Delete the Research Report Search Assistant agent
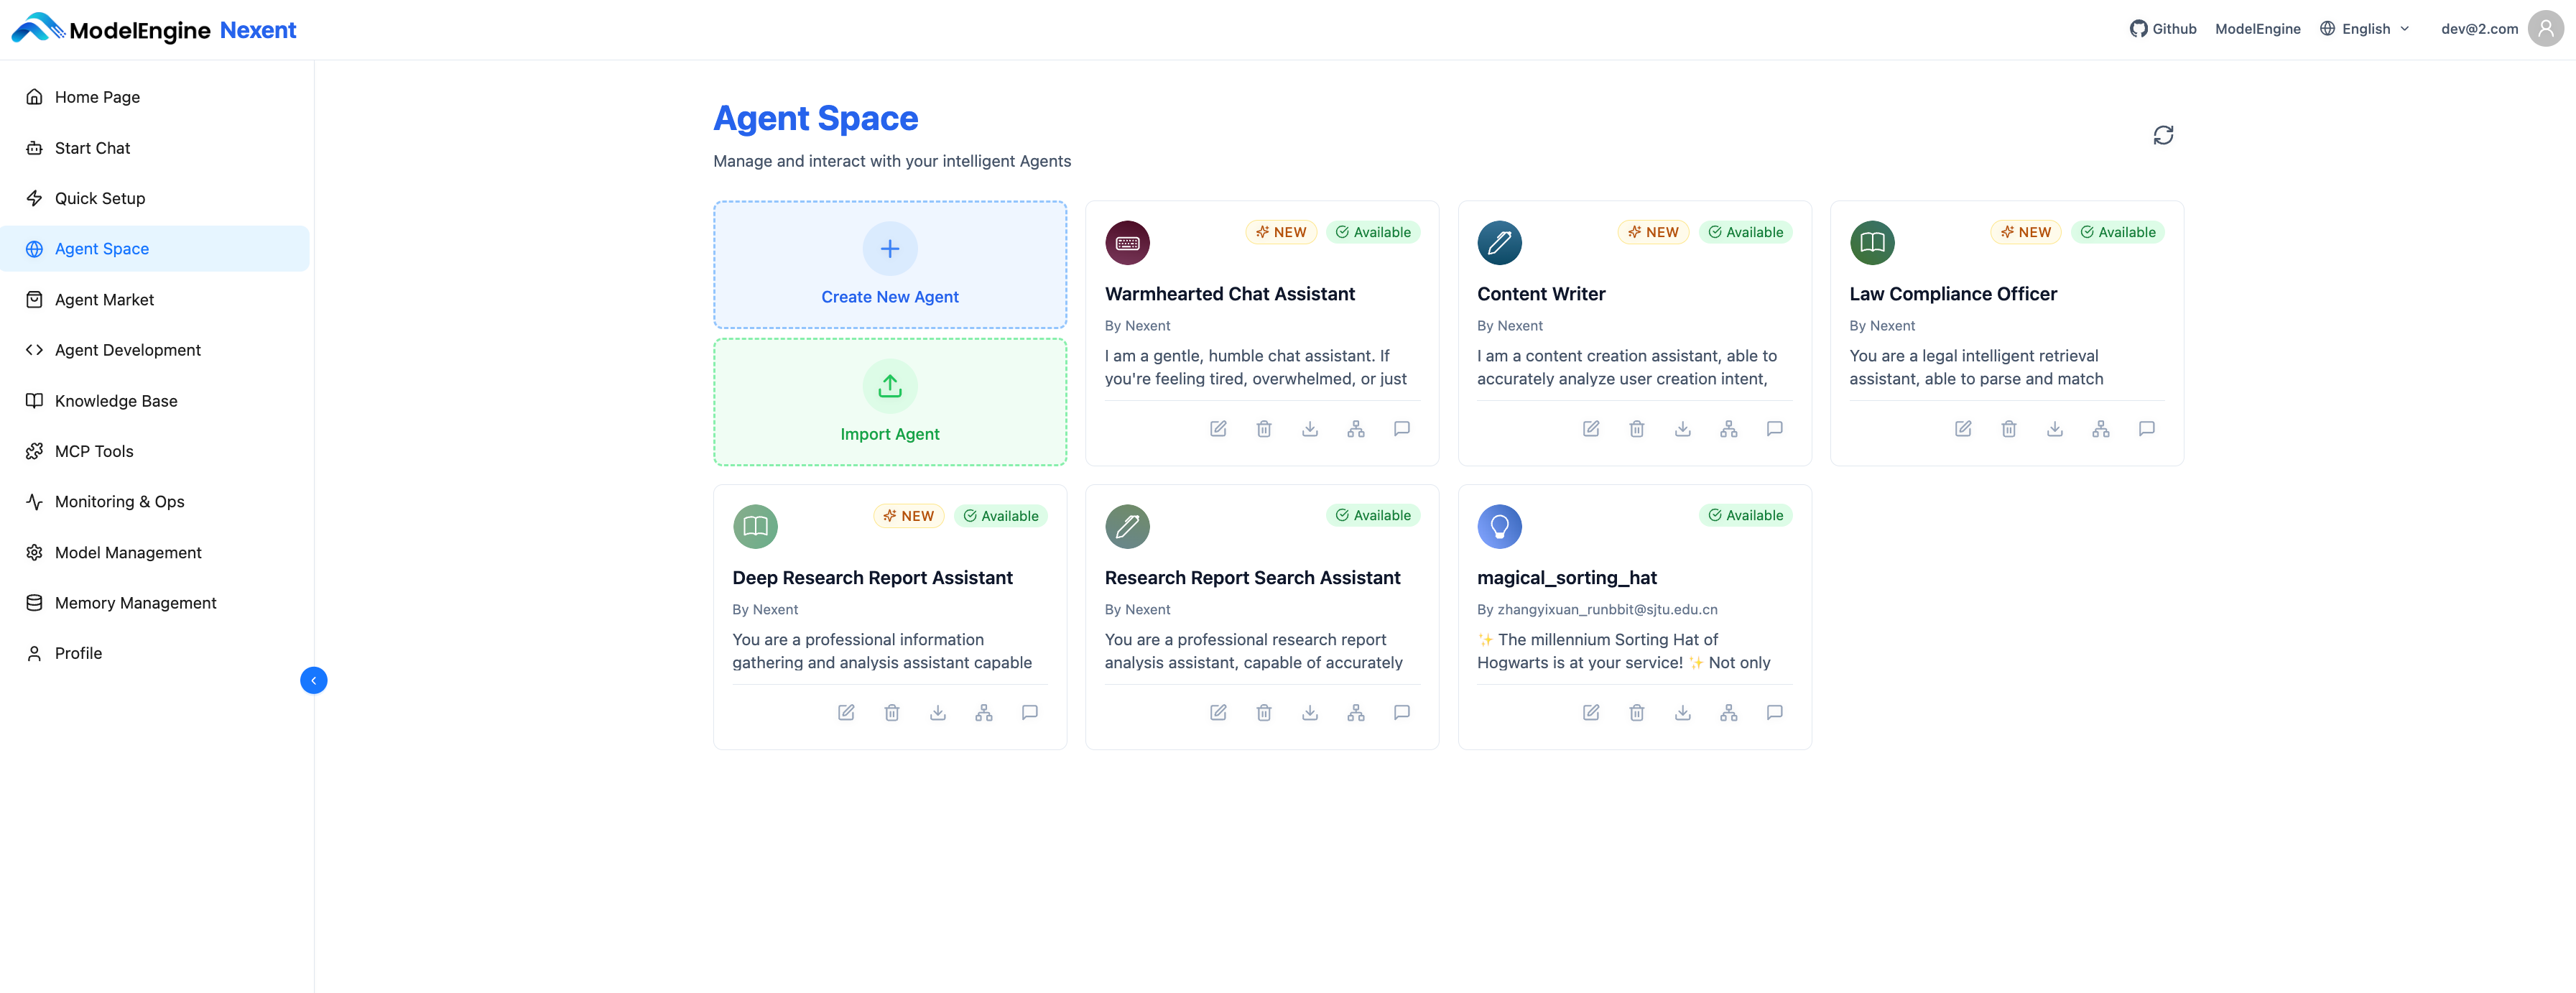Screen dimensions: 2576x993 [1263, 712]
